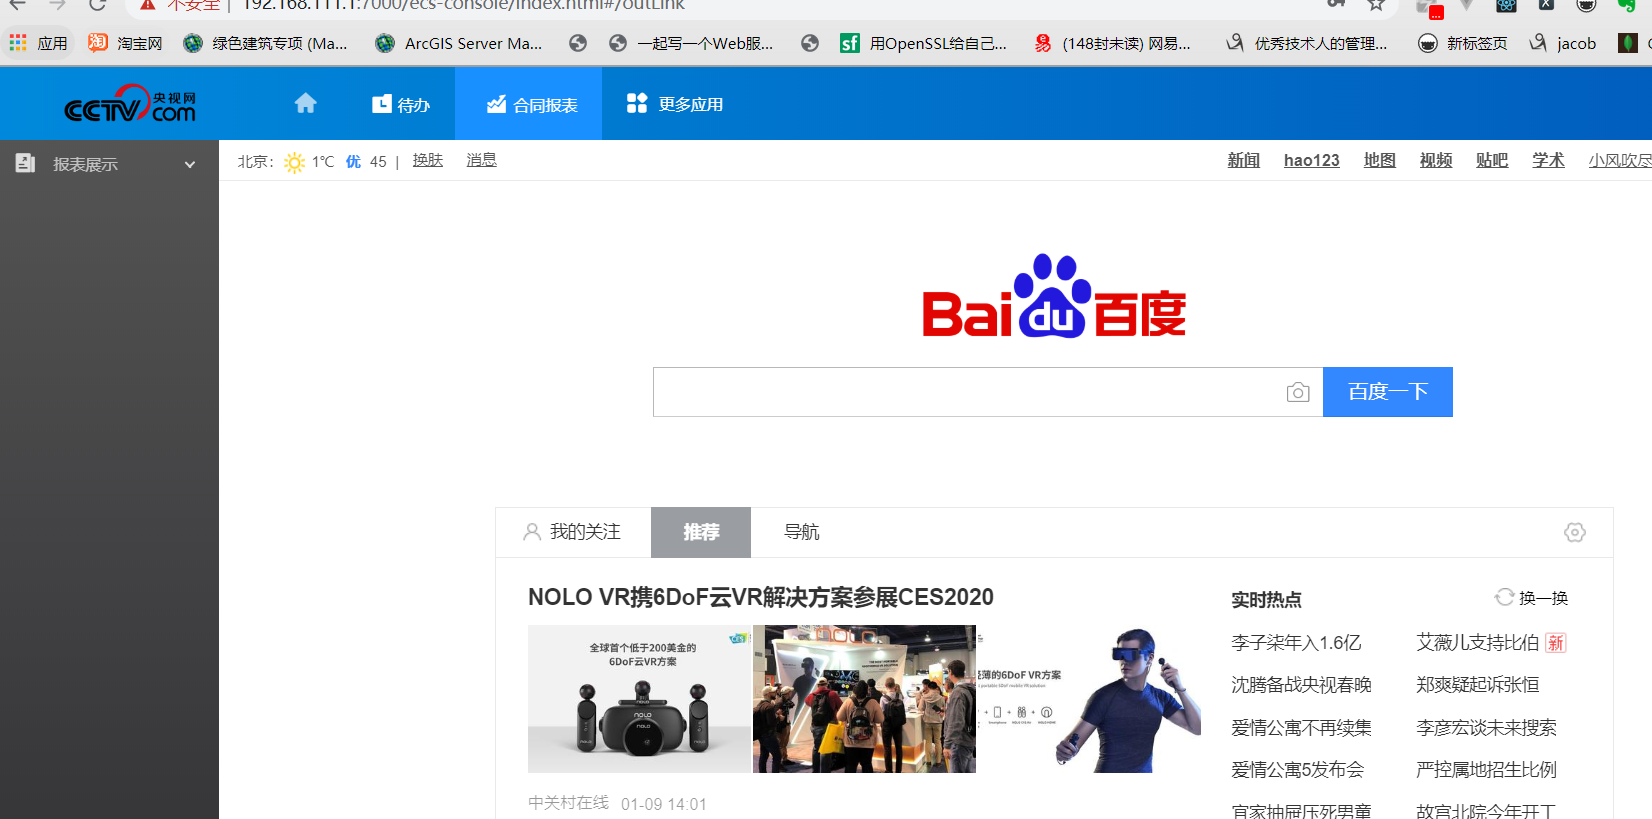Open the 待办 tab
Screen dimensions: 1652x819
pos(401,104)
